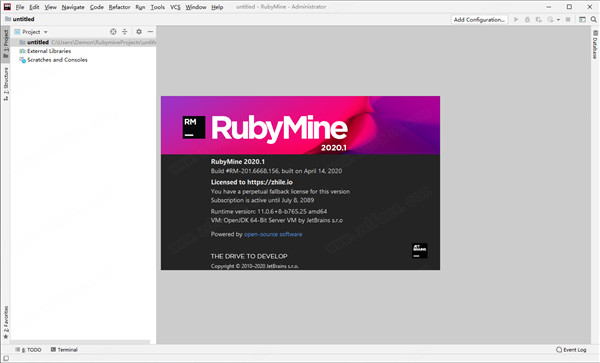Open Project panel settings gear

(x=139, y=32)
